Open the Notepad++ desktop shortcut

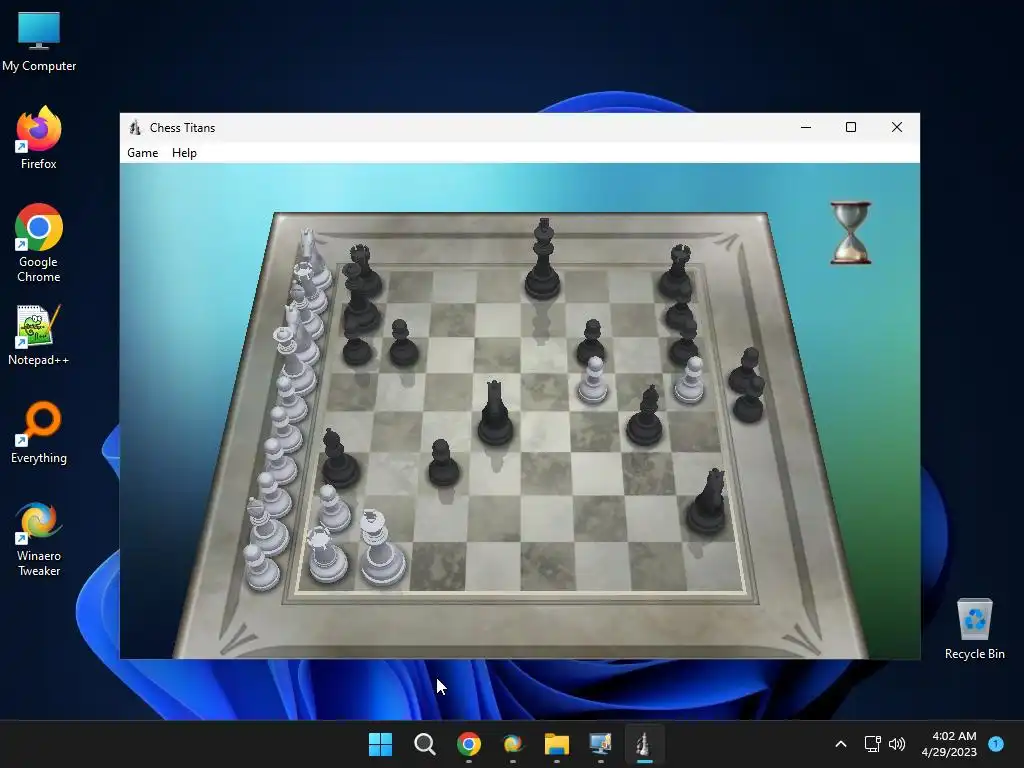pos(39,335)
